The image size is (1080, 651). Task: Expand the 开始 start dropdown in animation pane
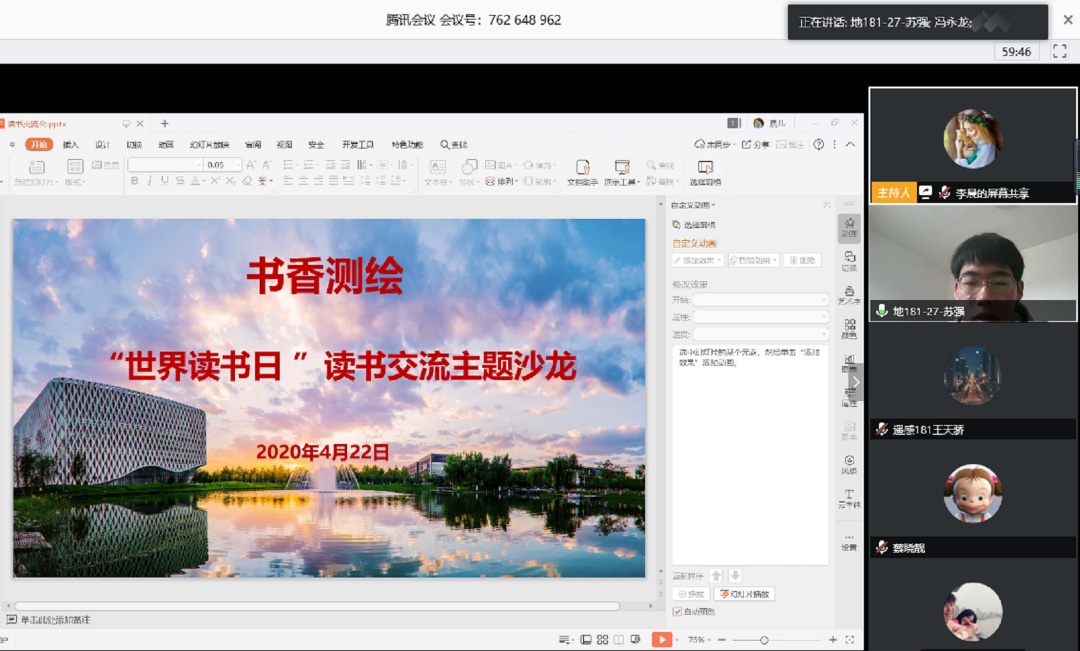760,300
